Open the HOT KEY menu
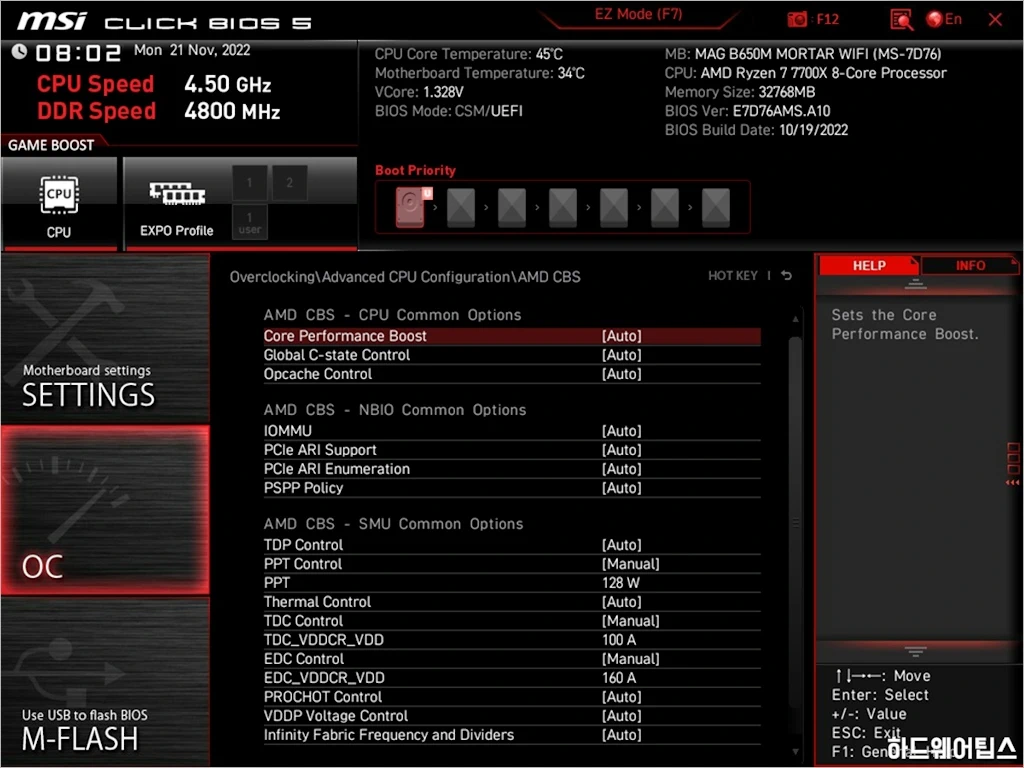Image resolution: width=1024 pixels, height=768 pixels. pyautogui.click(x=733, y=276)
